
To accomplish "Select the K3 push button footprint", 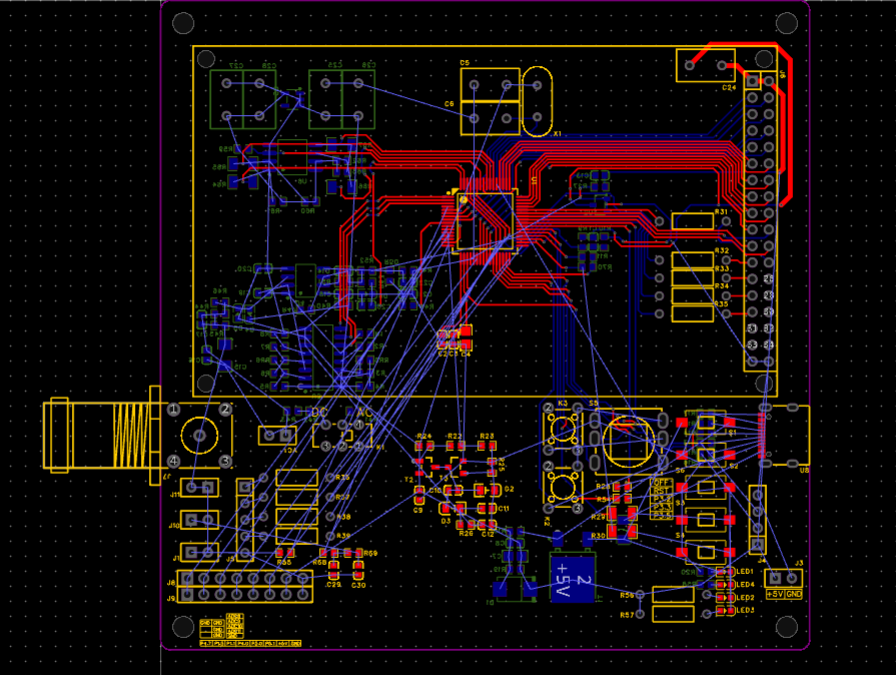I will (x=563, y=428).
